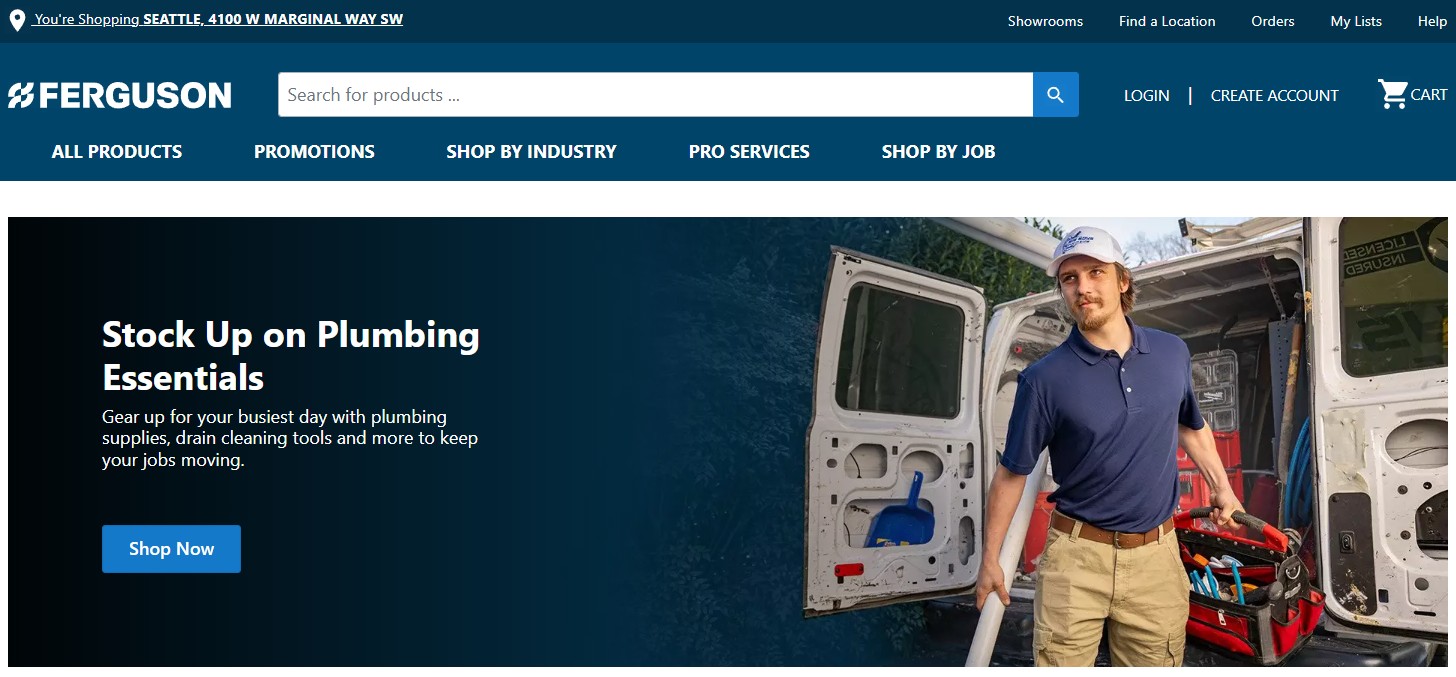Select the CREATE ACCOUNT link

coord(1274,96)
